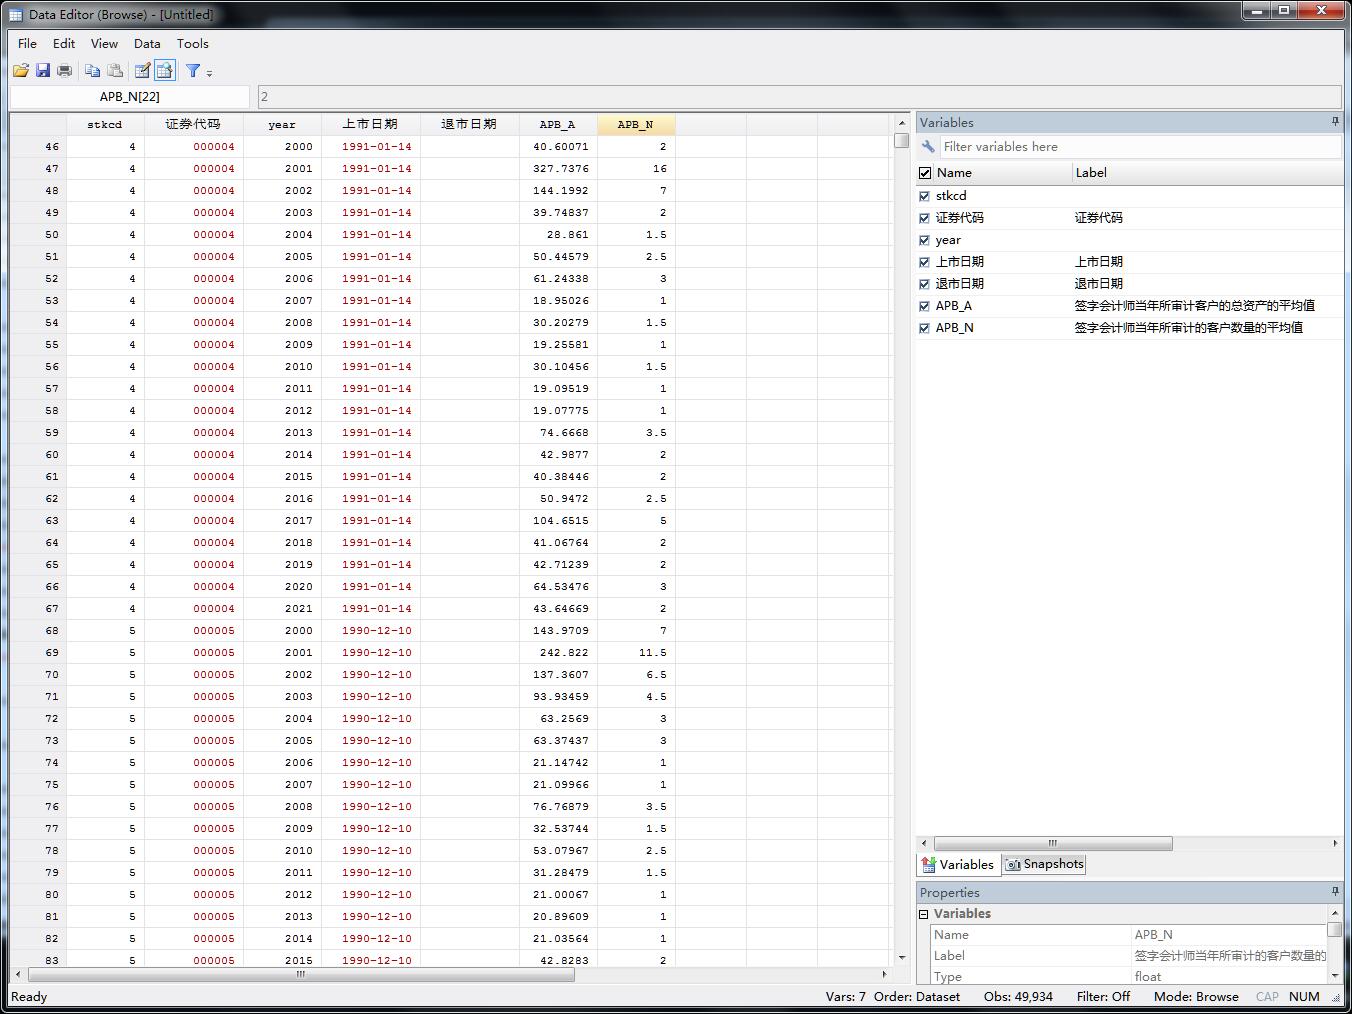The height and width of the screenshot is (1014, 1352).
Task: Click APB_A cell 327.7376
Action: click(558, 169)
